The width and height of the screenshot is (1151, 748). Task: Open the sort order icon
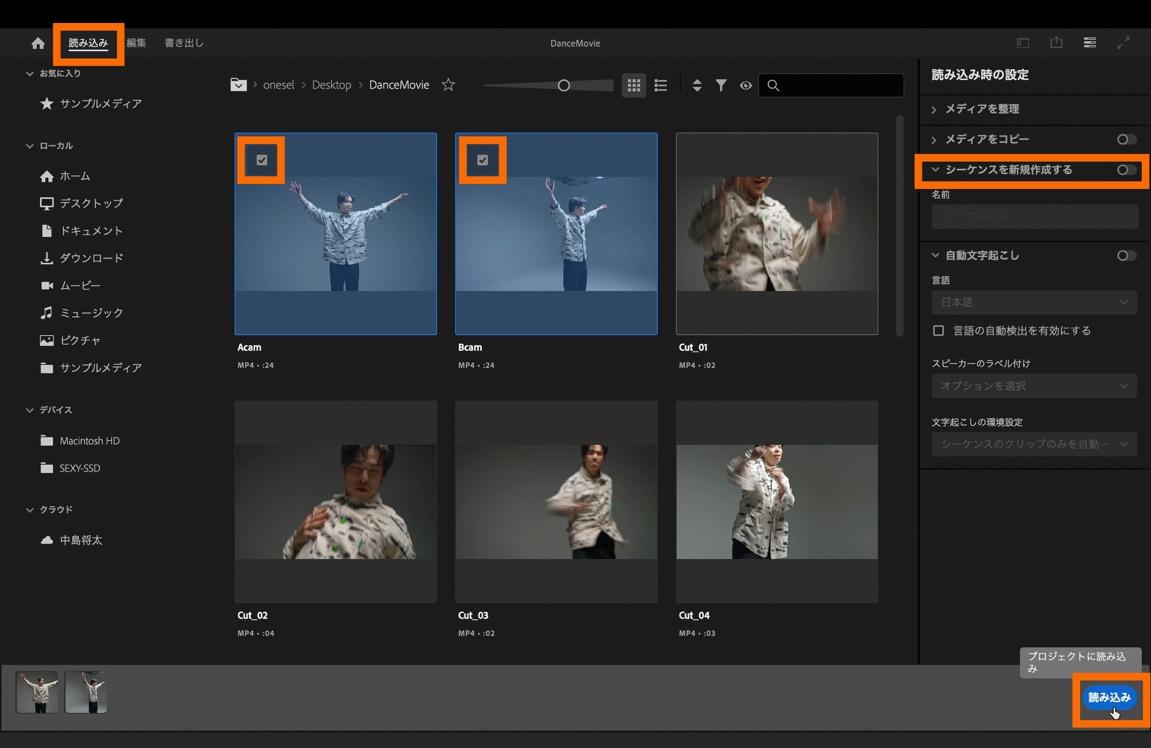(697, 86)
